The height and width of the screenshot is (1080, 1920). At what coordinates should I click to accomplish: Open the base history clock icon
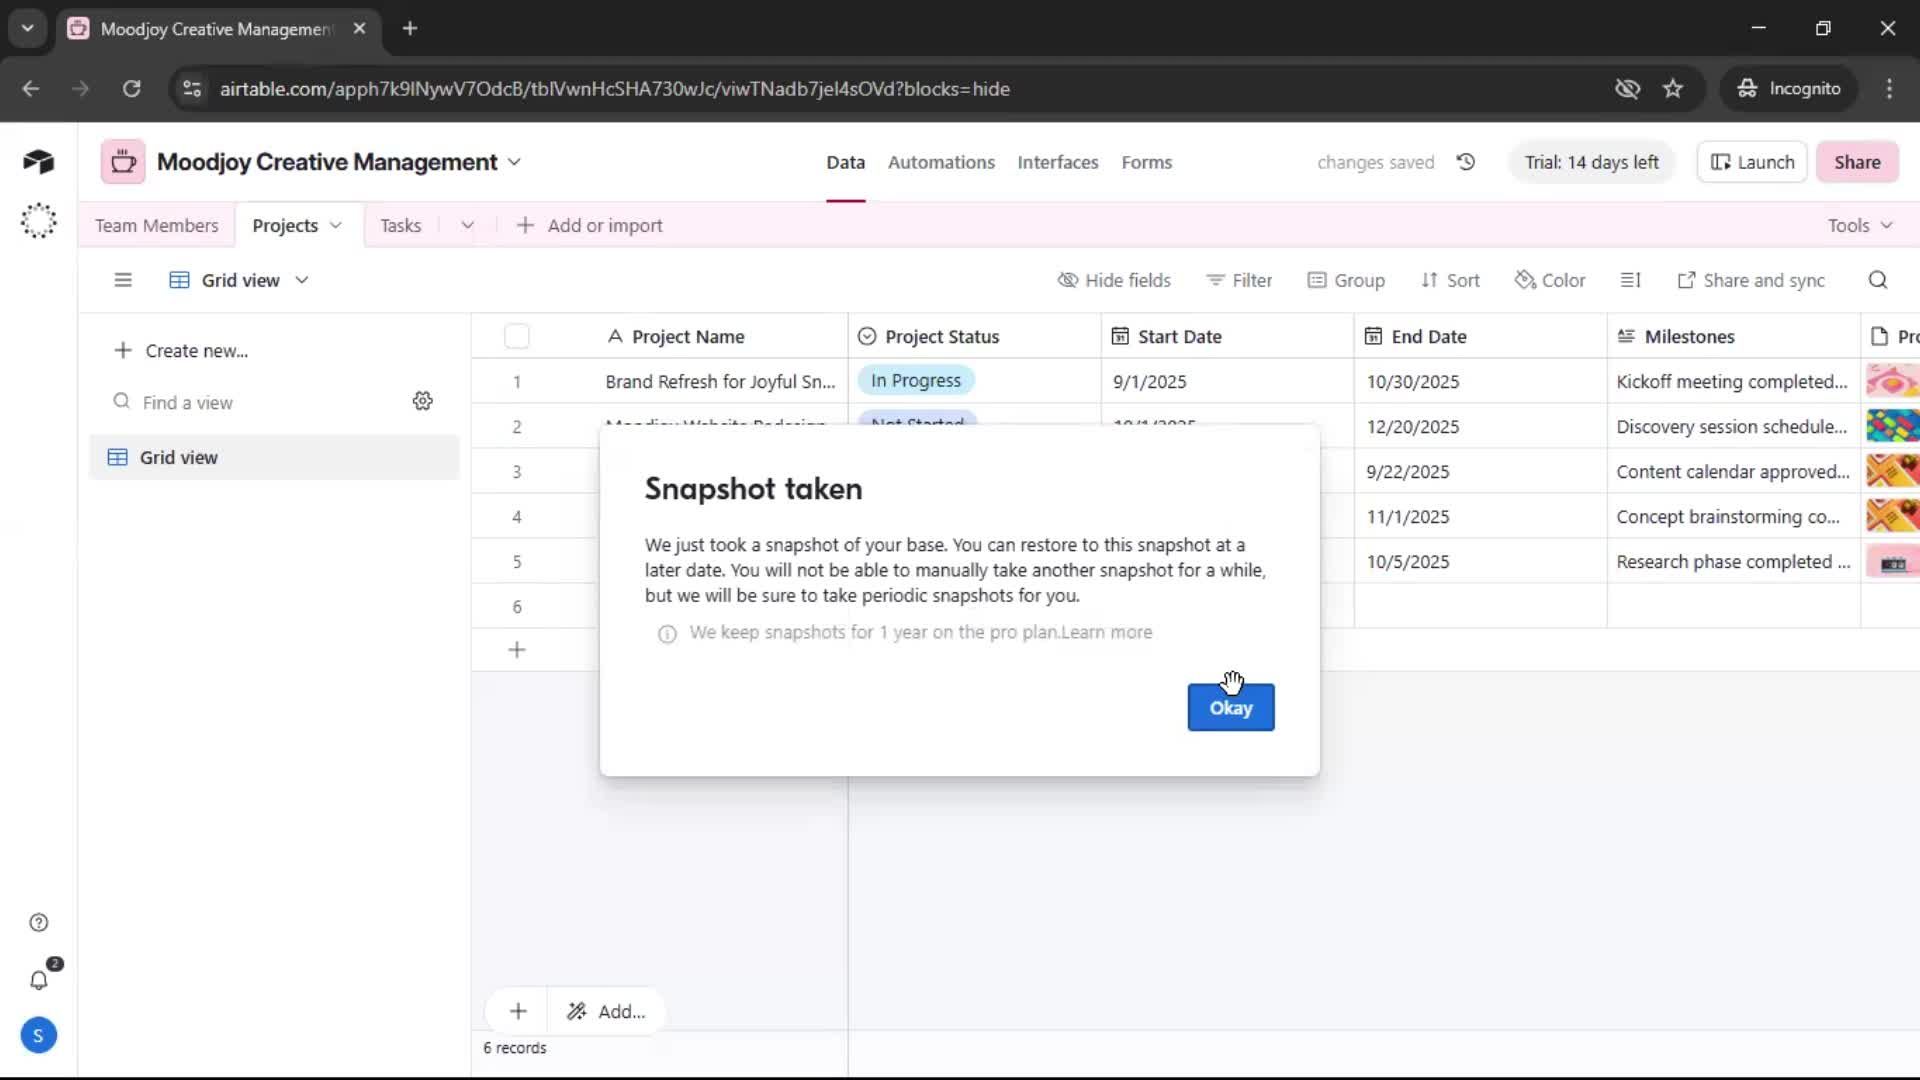point(1466,162)
